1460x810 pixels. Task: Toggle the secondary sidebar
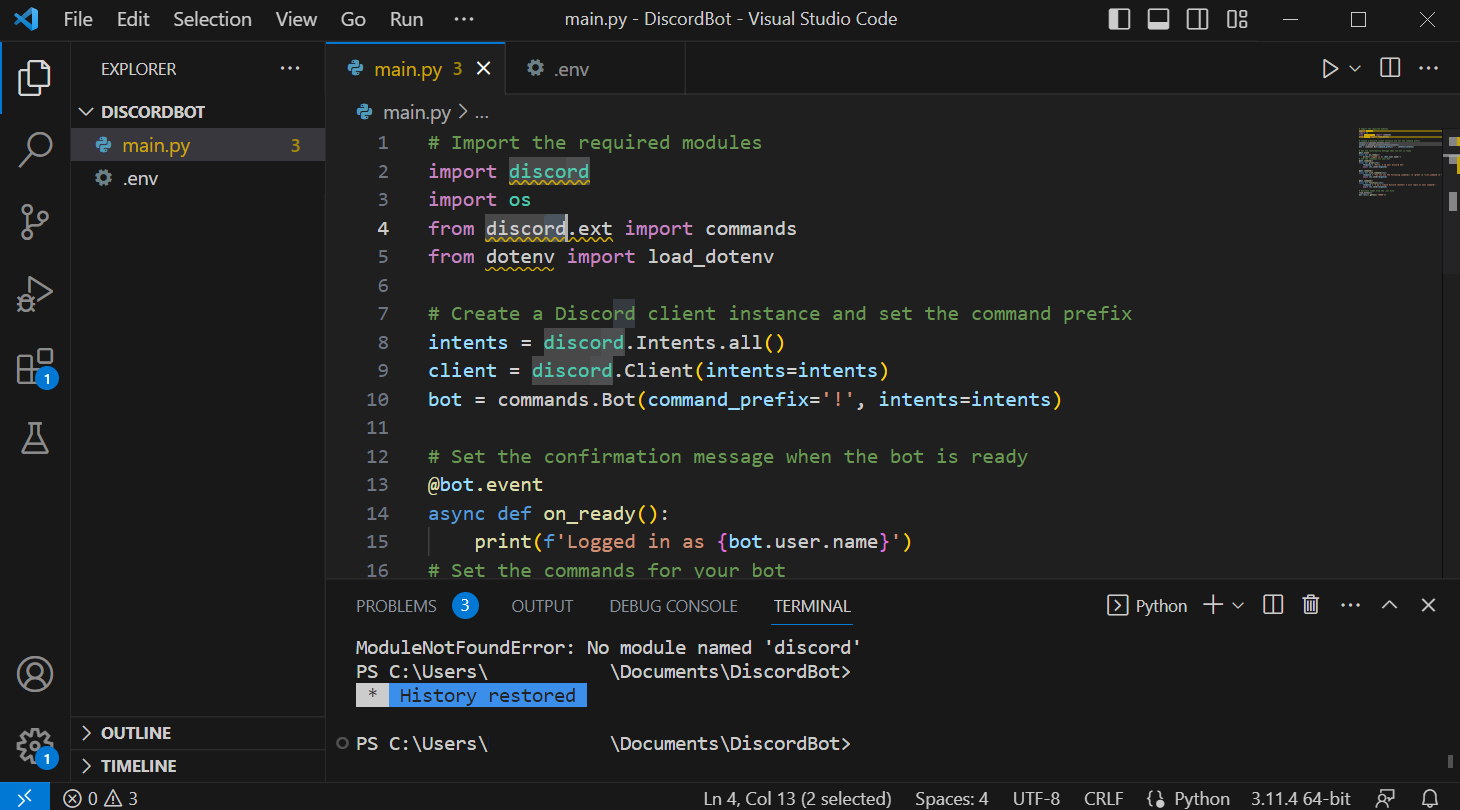[x=1197, y=19]
